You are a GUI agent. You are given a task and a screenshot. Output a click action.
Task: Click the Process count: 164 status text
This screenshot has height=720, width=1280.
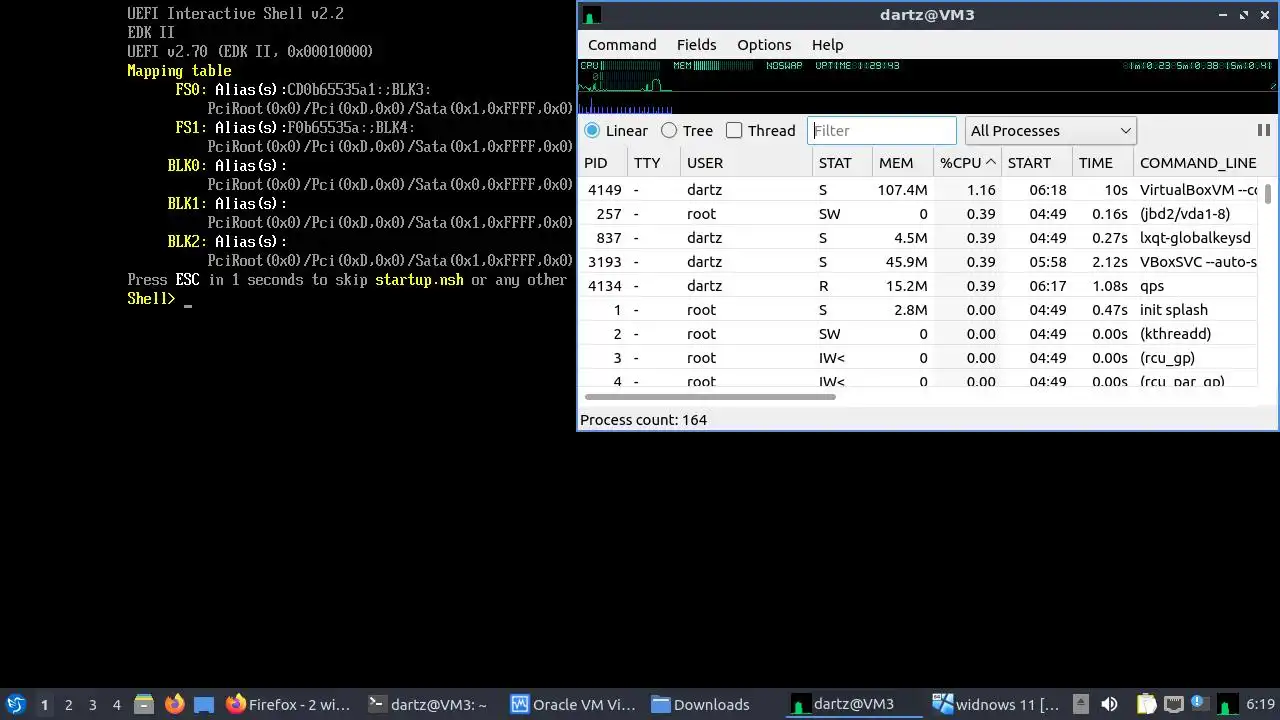pyautogui.click(x=643, y=420)
